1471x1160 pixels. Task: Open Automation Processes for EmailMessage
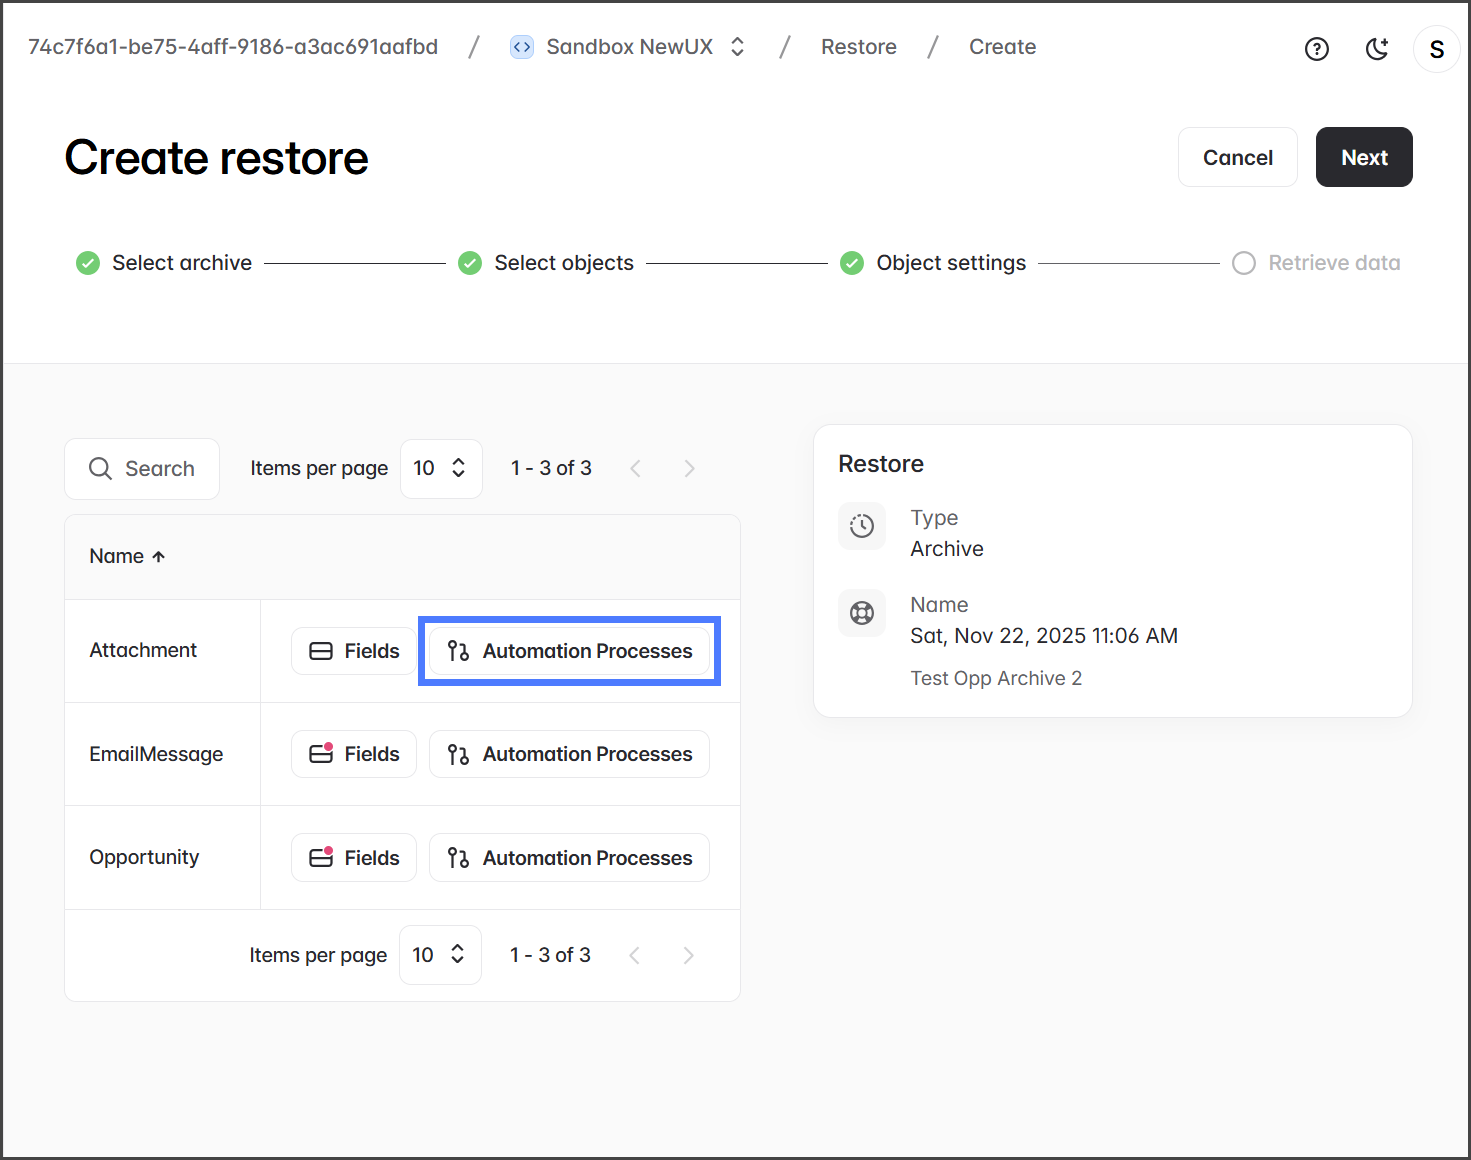[x=569, y=754]
